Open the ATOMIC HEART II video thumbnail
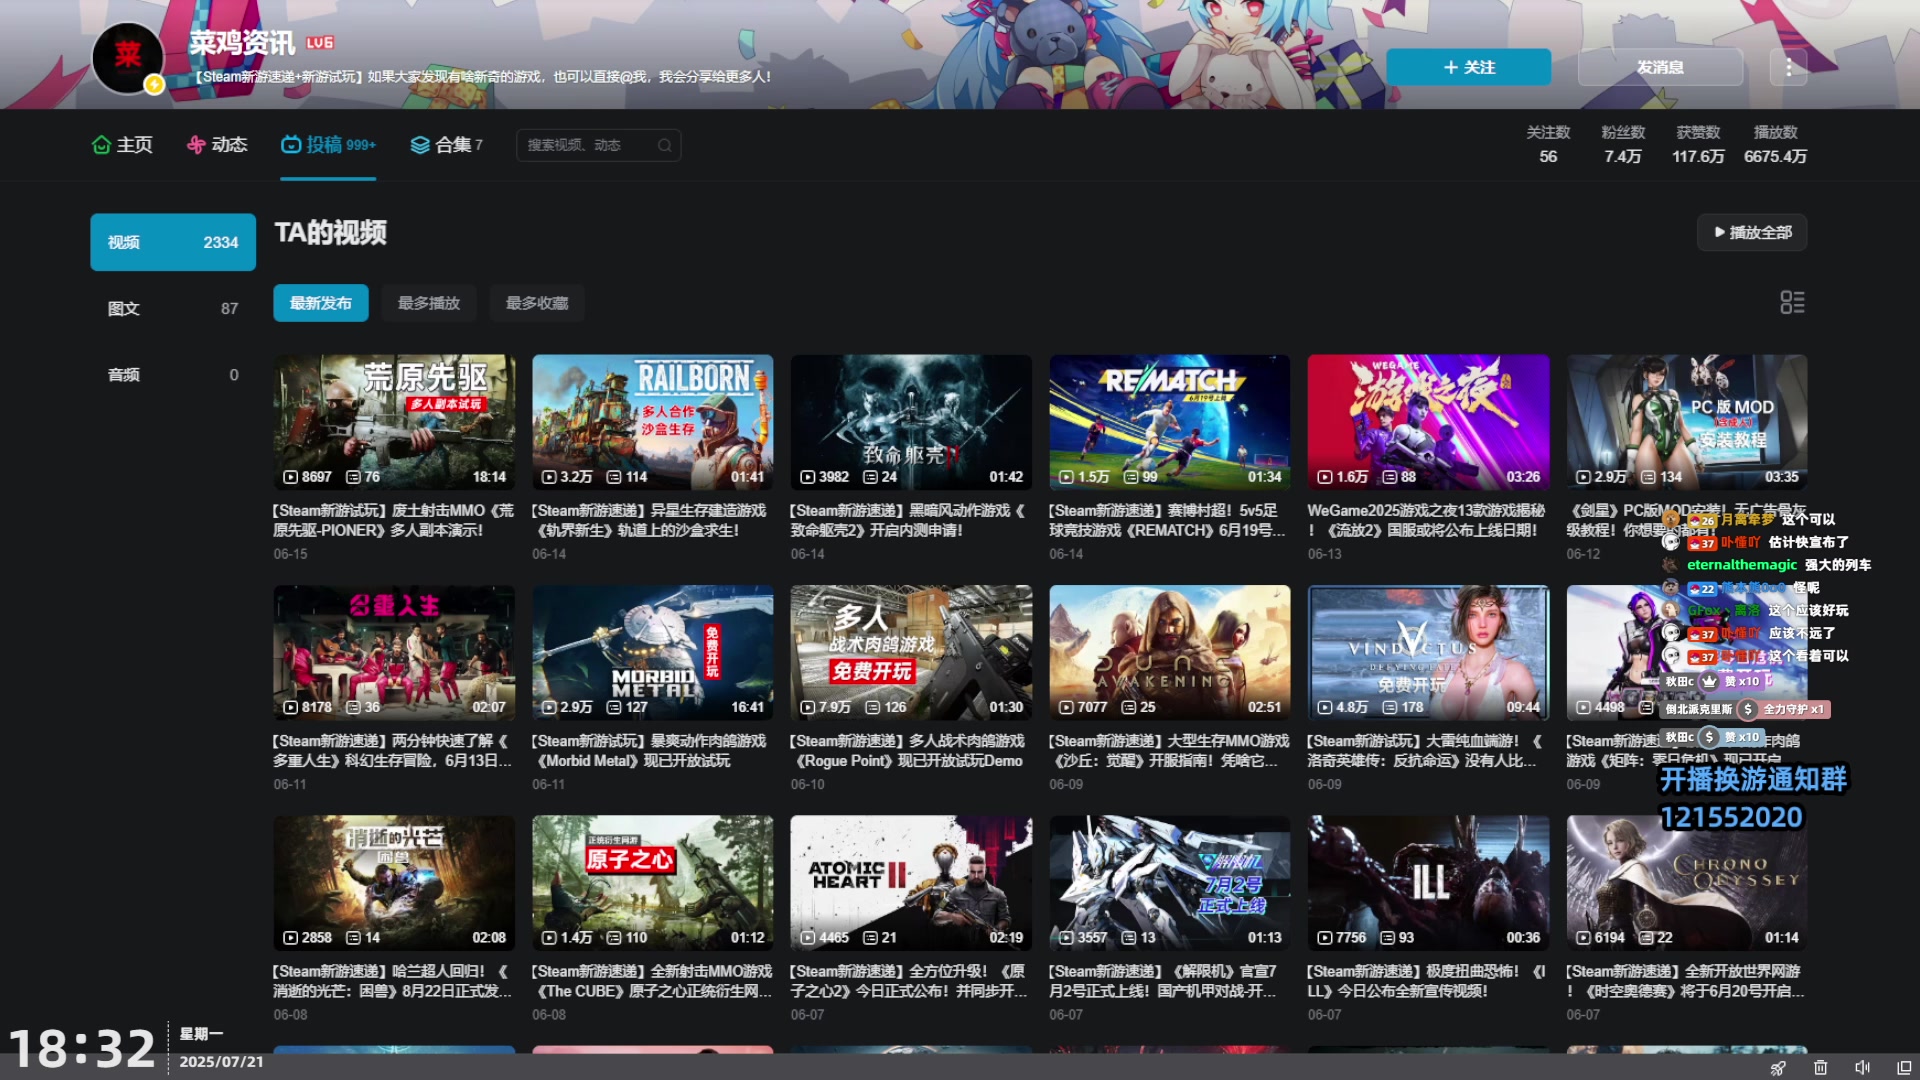The width and height of the screenshot is (1920, 1080). click(911, 883)
